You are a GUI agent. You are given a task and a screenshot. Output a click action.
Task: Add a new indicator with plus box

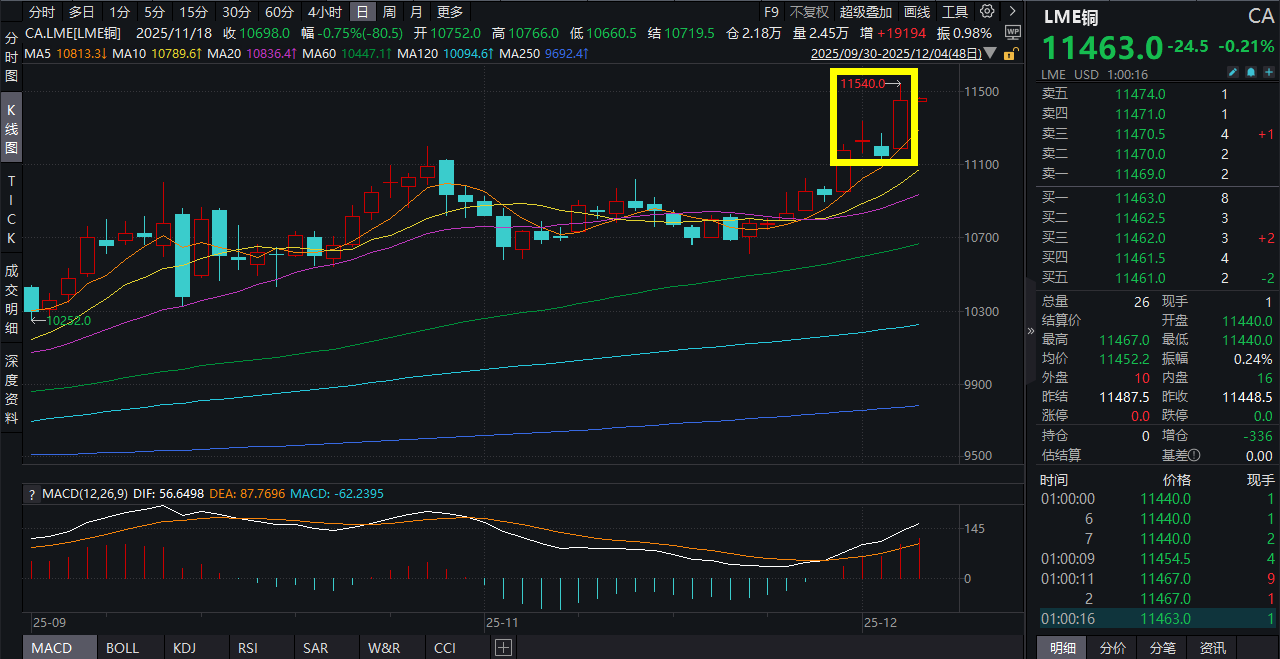[503, 648]
